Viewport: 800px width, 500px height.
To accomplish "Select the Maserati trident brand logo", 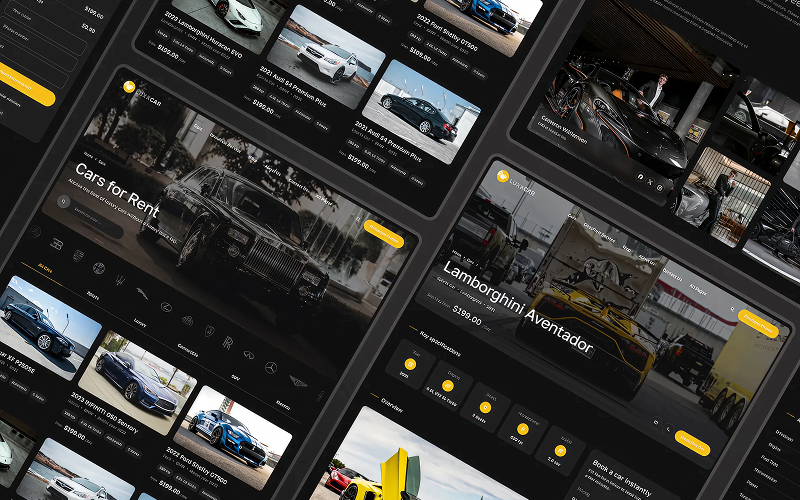I will [x=120, y=280].
